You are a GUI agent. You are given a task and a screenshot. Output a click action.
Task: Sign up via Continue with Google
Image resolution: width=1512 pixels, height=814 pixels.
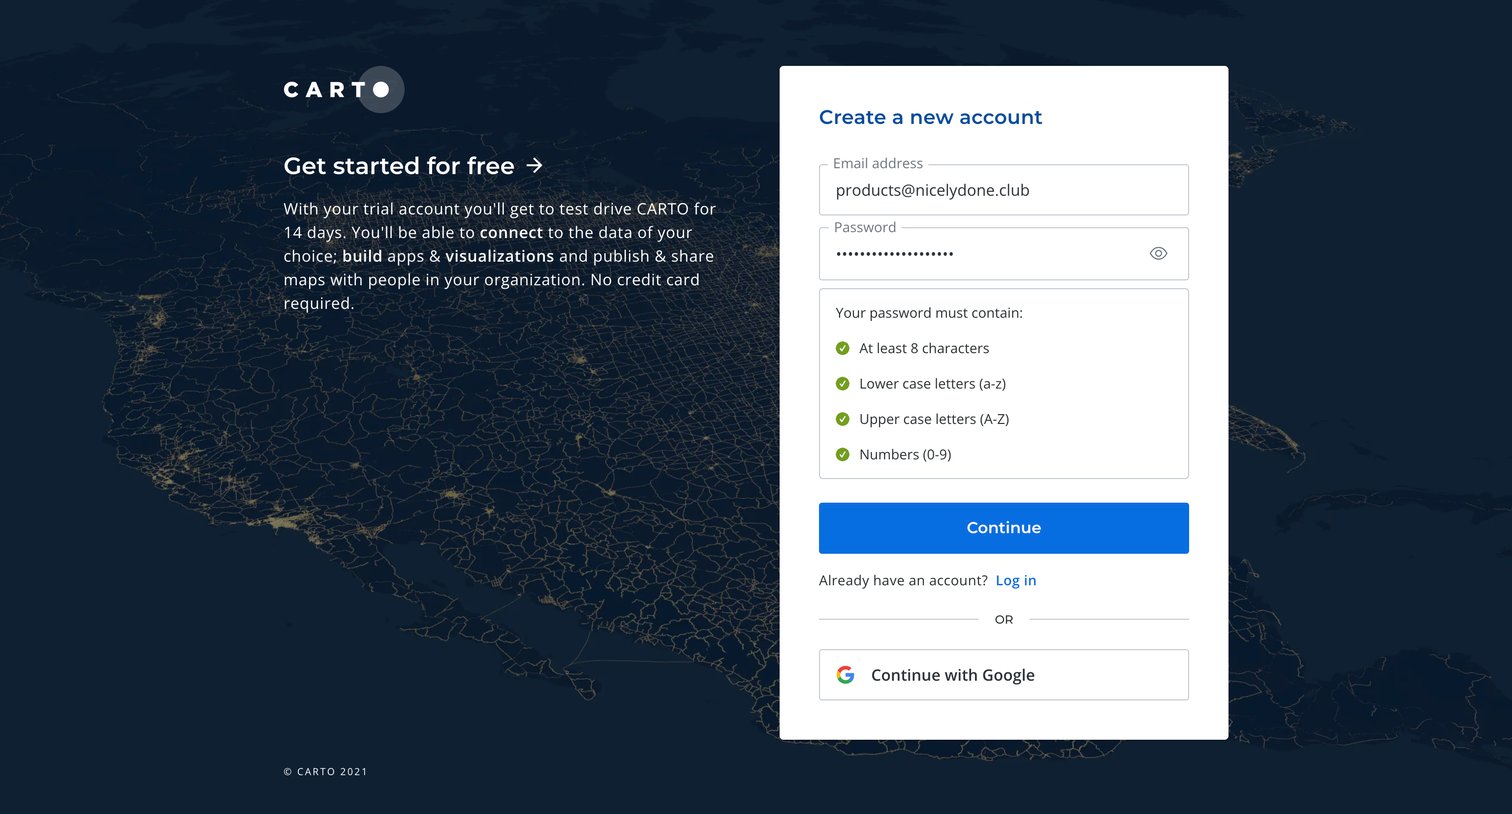click(x=1004, y=675)
